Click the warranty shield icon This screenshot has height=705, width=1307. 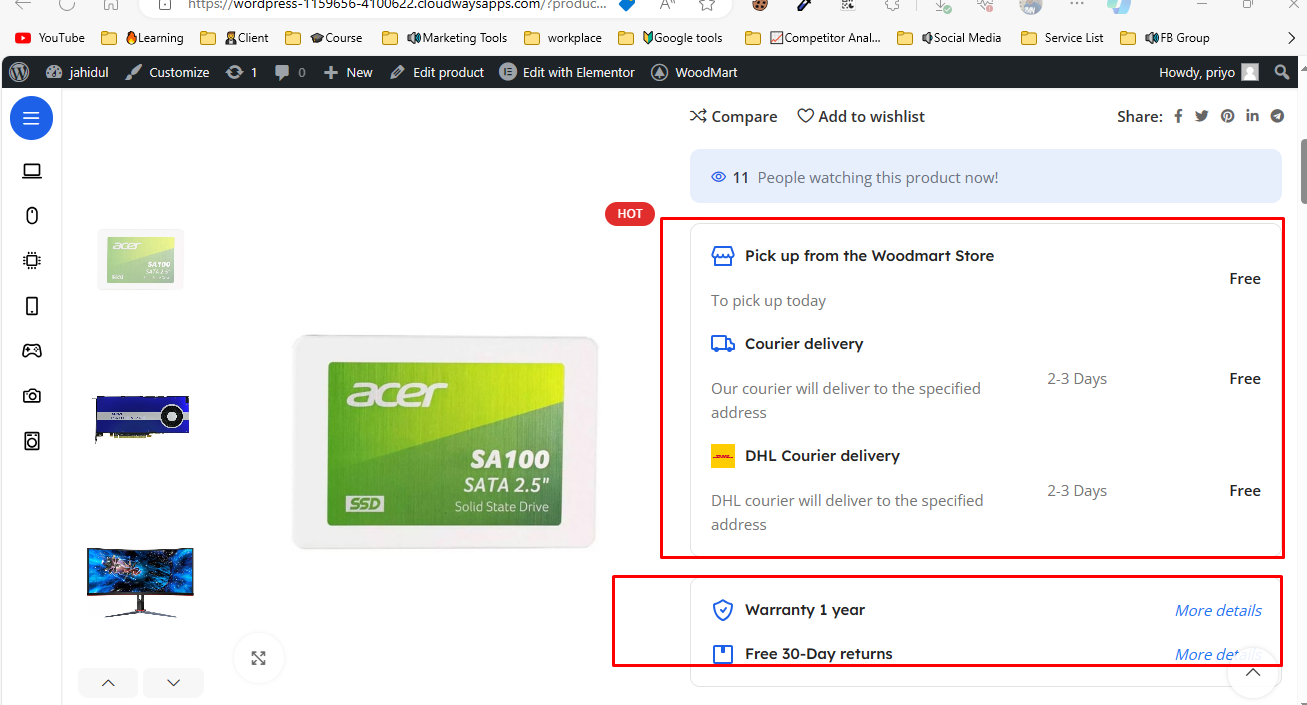pyautogui.click(x=723, y=610)
